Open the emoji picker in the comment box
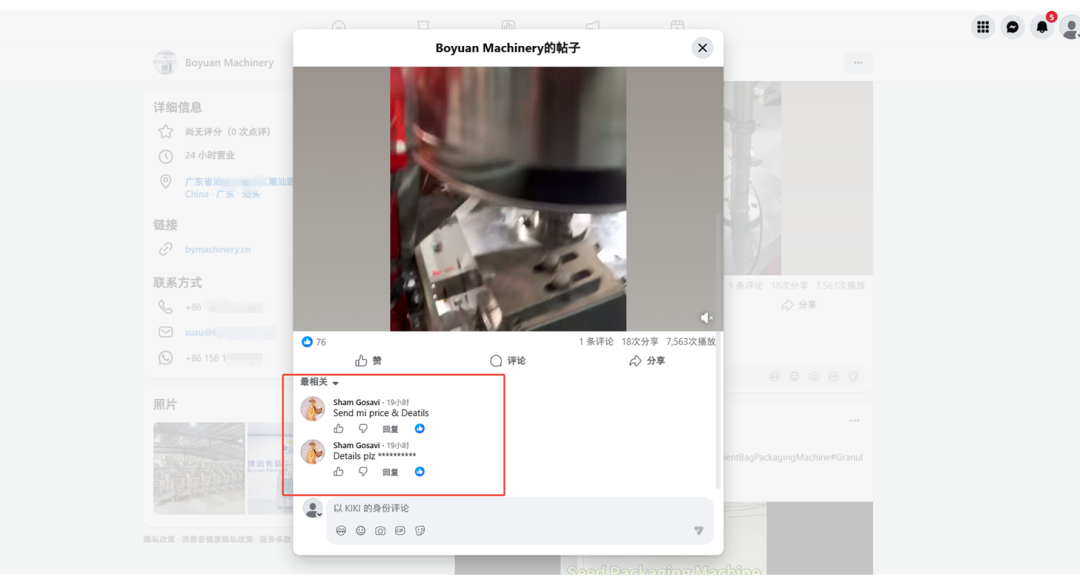 [360, 531]
